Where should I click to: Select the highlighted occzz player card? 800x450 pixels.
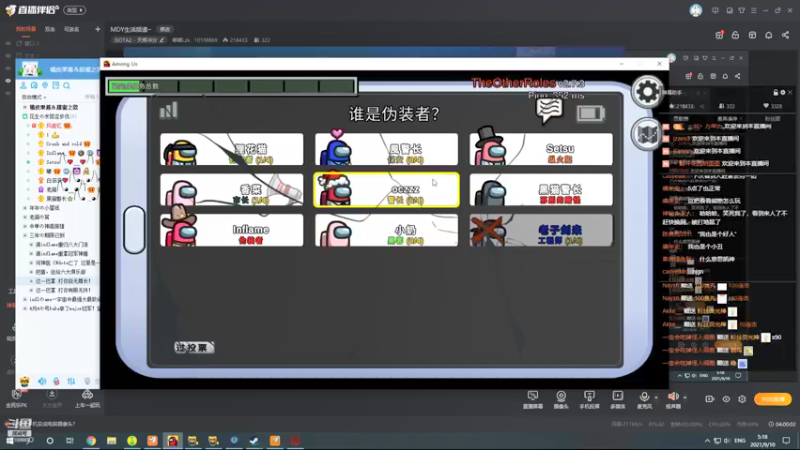[386, 190]
